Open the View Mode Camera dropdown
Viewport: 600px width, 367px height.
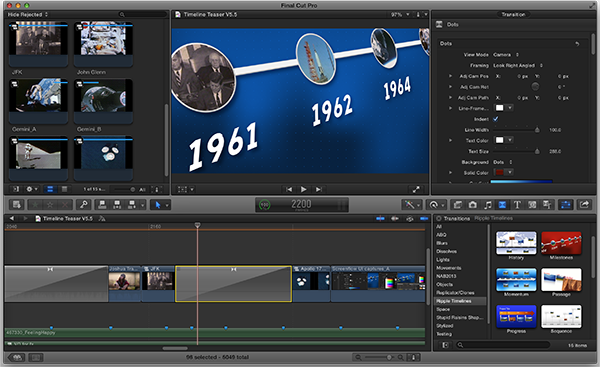(505, 55)
